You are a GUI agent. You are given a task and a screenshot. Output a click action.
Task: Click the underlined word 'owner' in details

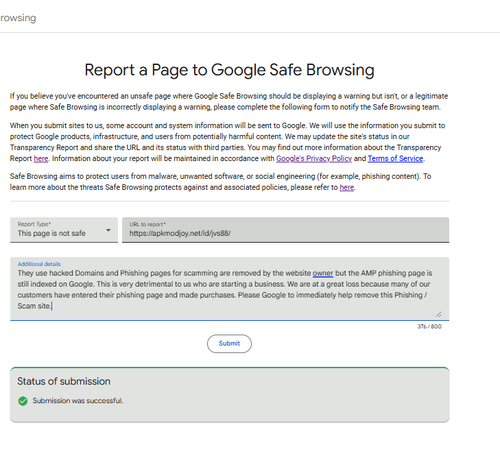point(323,273)
